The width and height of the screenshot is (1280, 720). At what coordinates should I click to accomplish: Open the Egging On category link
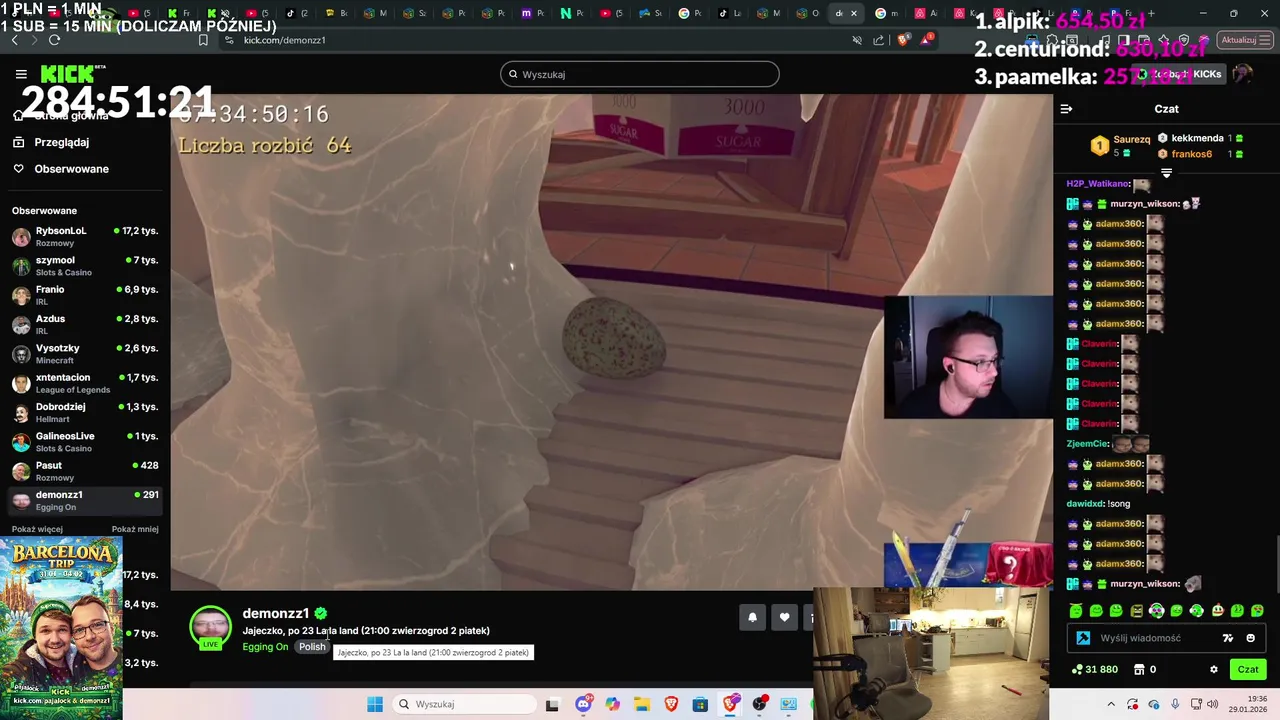[265, 647]
